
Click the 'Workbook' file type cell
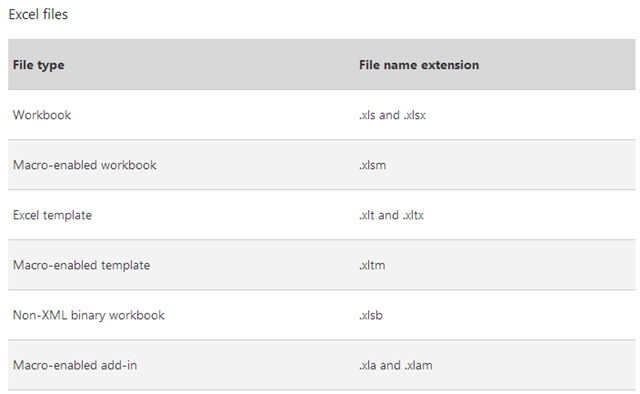point(42,115)
